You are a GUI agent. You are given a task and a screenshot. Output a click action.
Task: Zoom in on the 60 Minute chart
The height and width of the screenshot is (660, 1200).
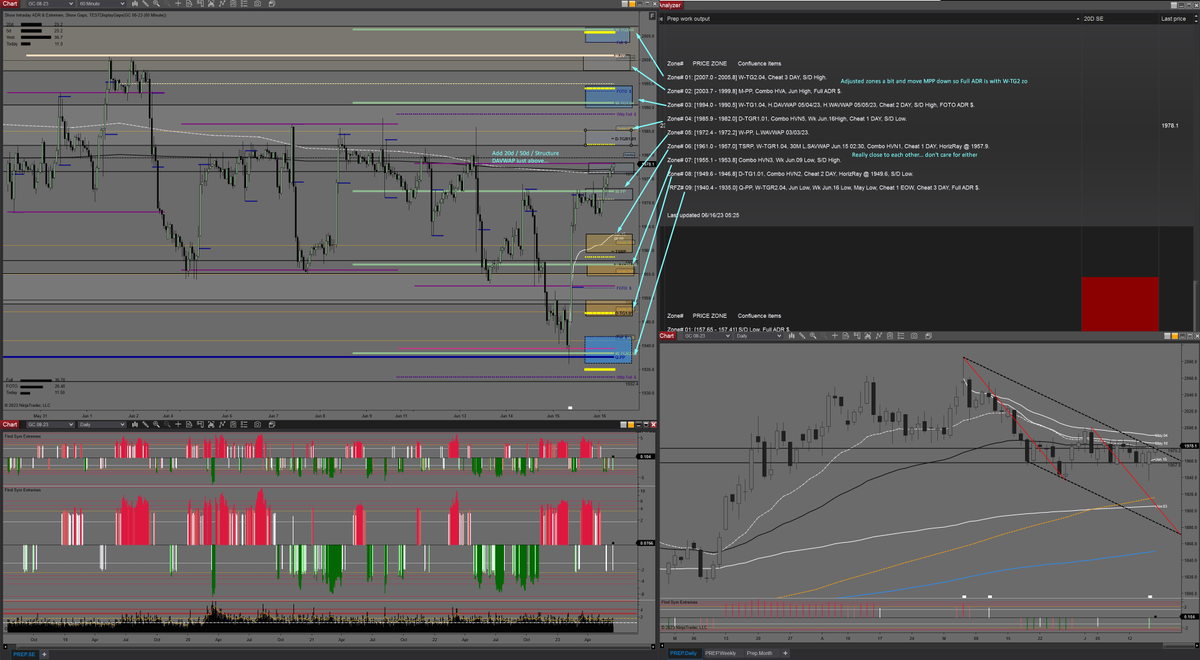coord(156,4)
